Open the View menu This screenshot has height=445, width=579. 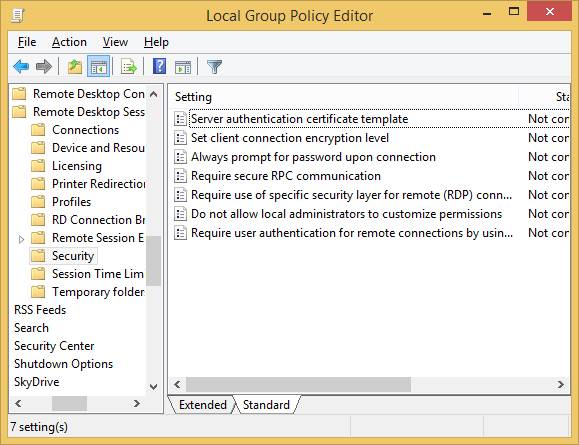115,42
